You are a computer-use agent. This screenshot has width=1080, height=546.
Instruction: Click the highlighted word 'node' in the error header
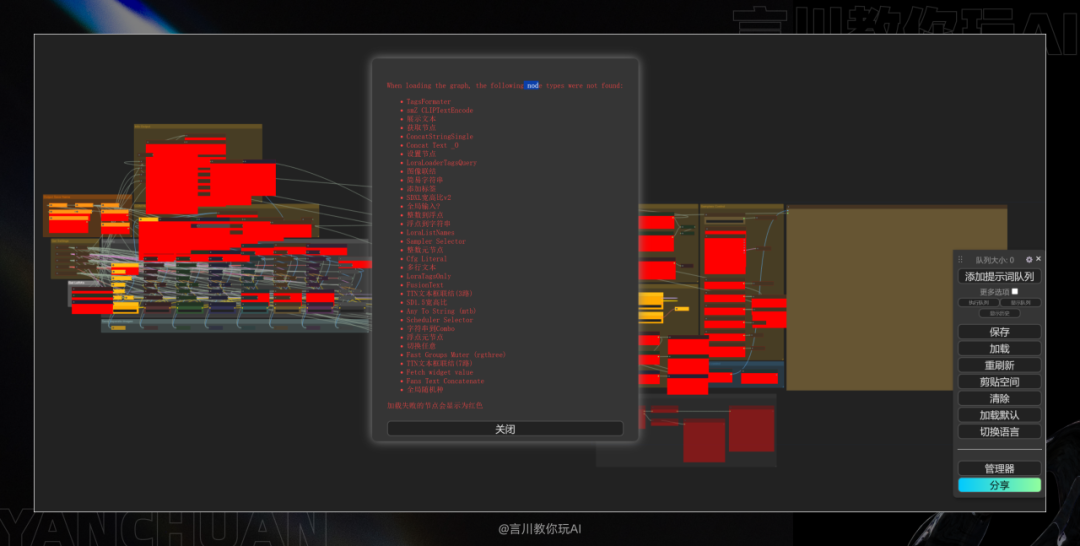[x=532, y=85]
